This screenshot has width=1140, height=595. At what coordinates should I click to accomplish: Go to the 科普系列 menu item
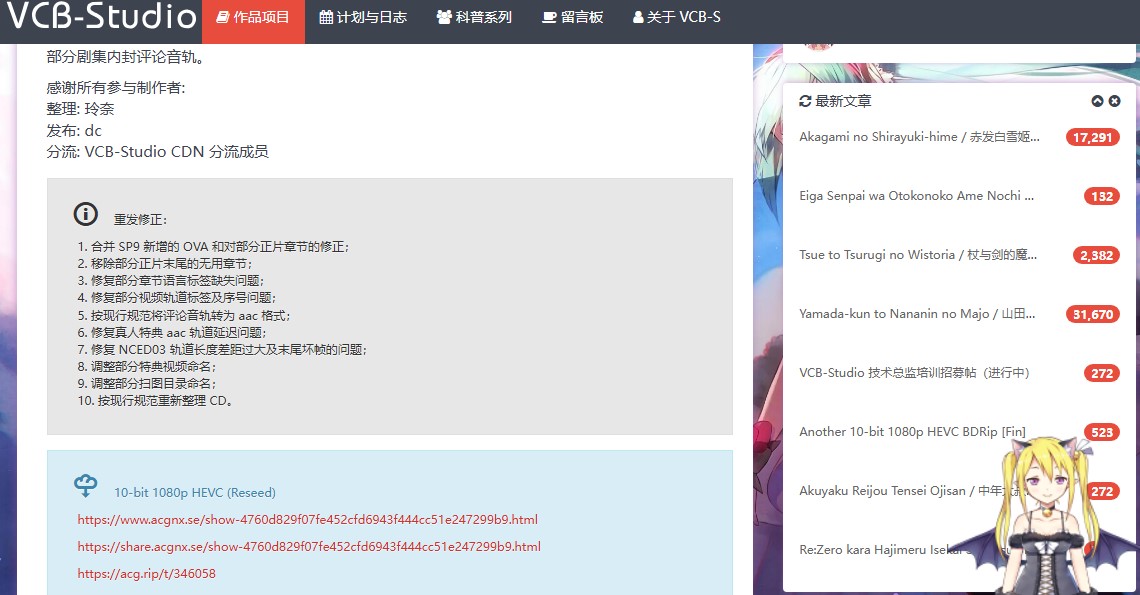click(474, 18)
